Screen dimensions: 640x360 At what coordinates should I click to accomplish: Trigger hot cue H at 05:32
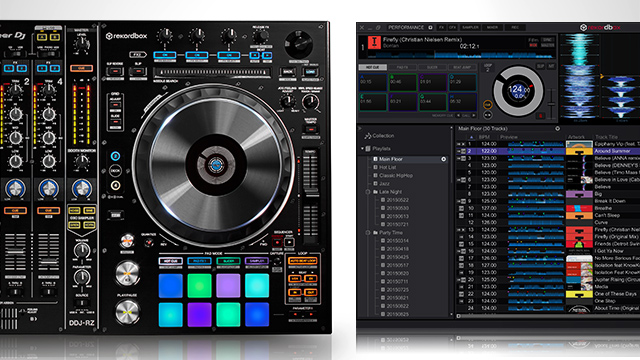tap(462, 102)
